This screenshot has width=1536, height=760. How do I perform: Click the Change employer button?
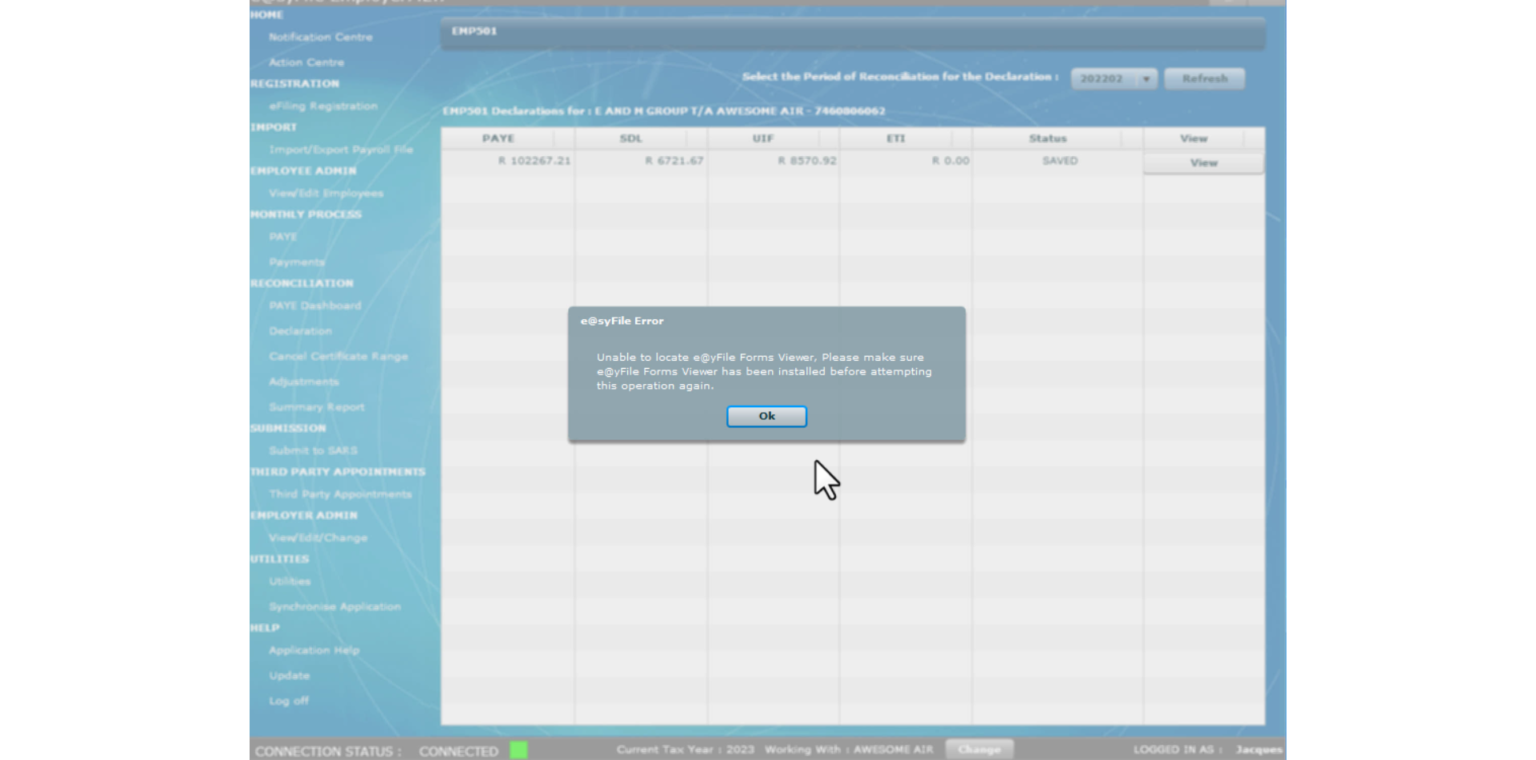[x=979, y=749]
